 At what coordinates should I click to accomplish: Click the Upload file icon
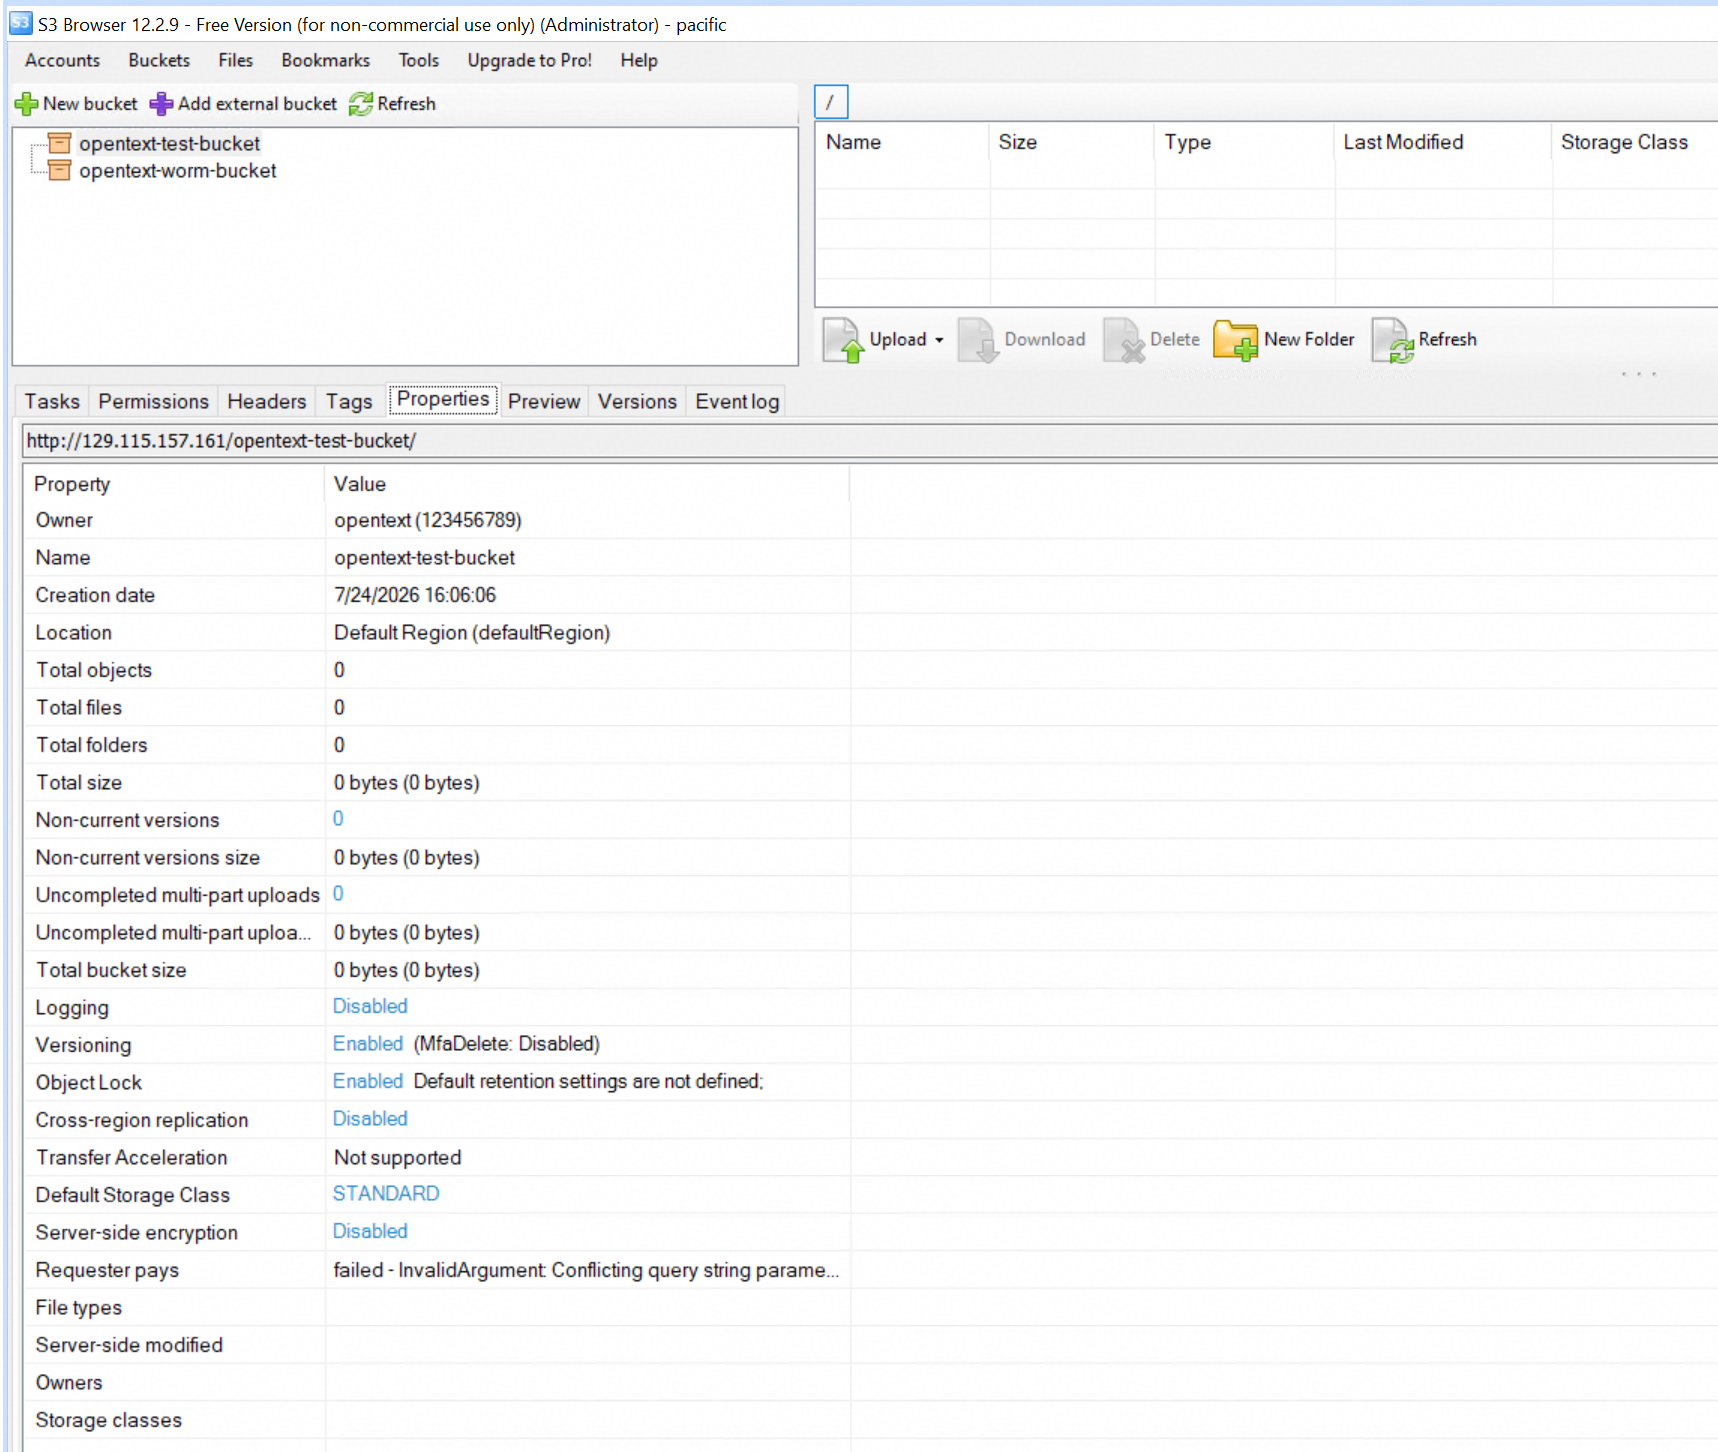(x=843, y=340)
